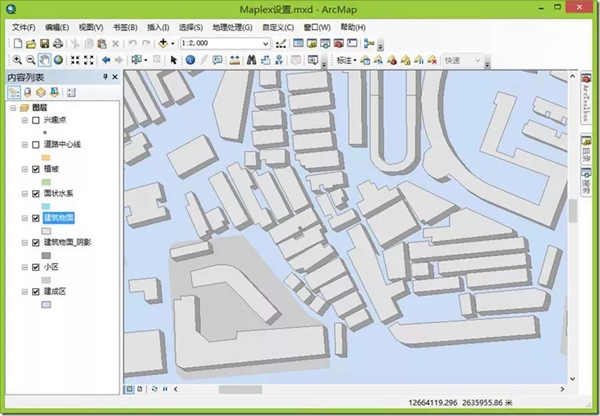Click the 建筑物面_阴影 dark gray swatch

(46, 256)
